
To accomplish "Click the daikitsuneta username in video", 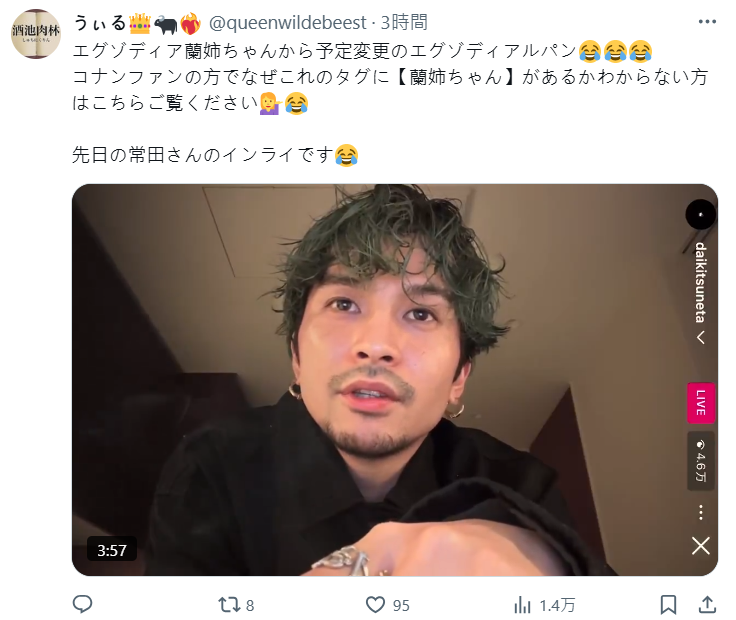I will [701, 283].
